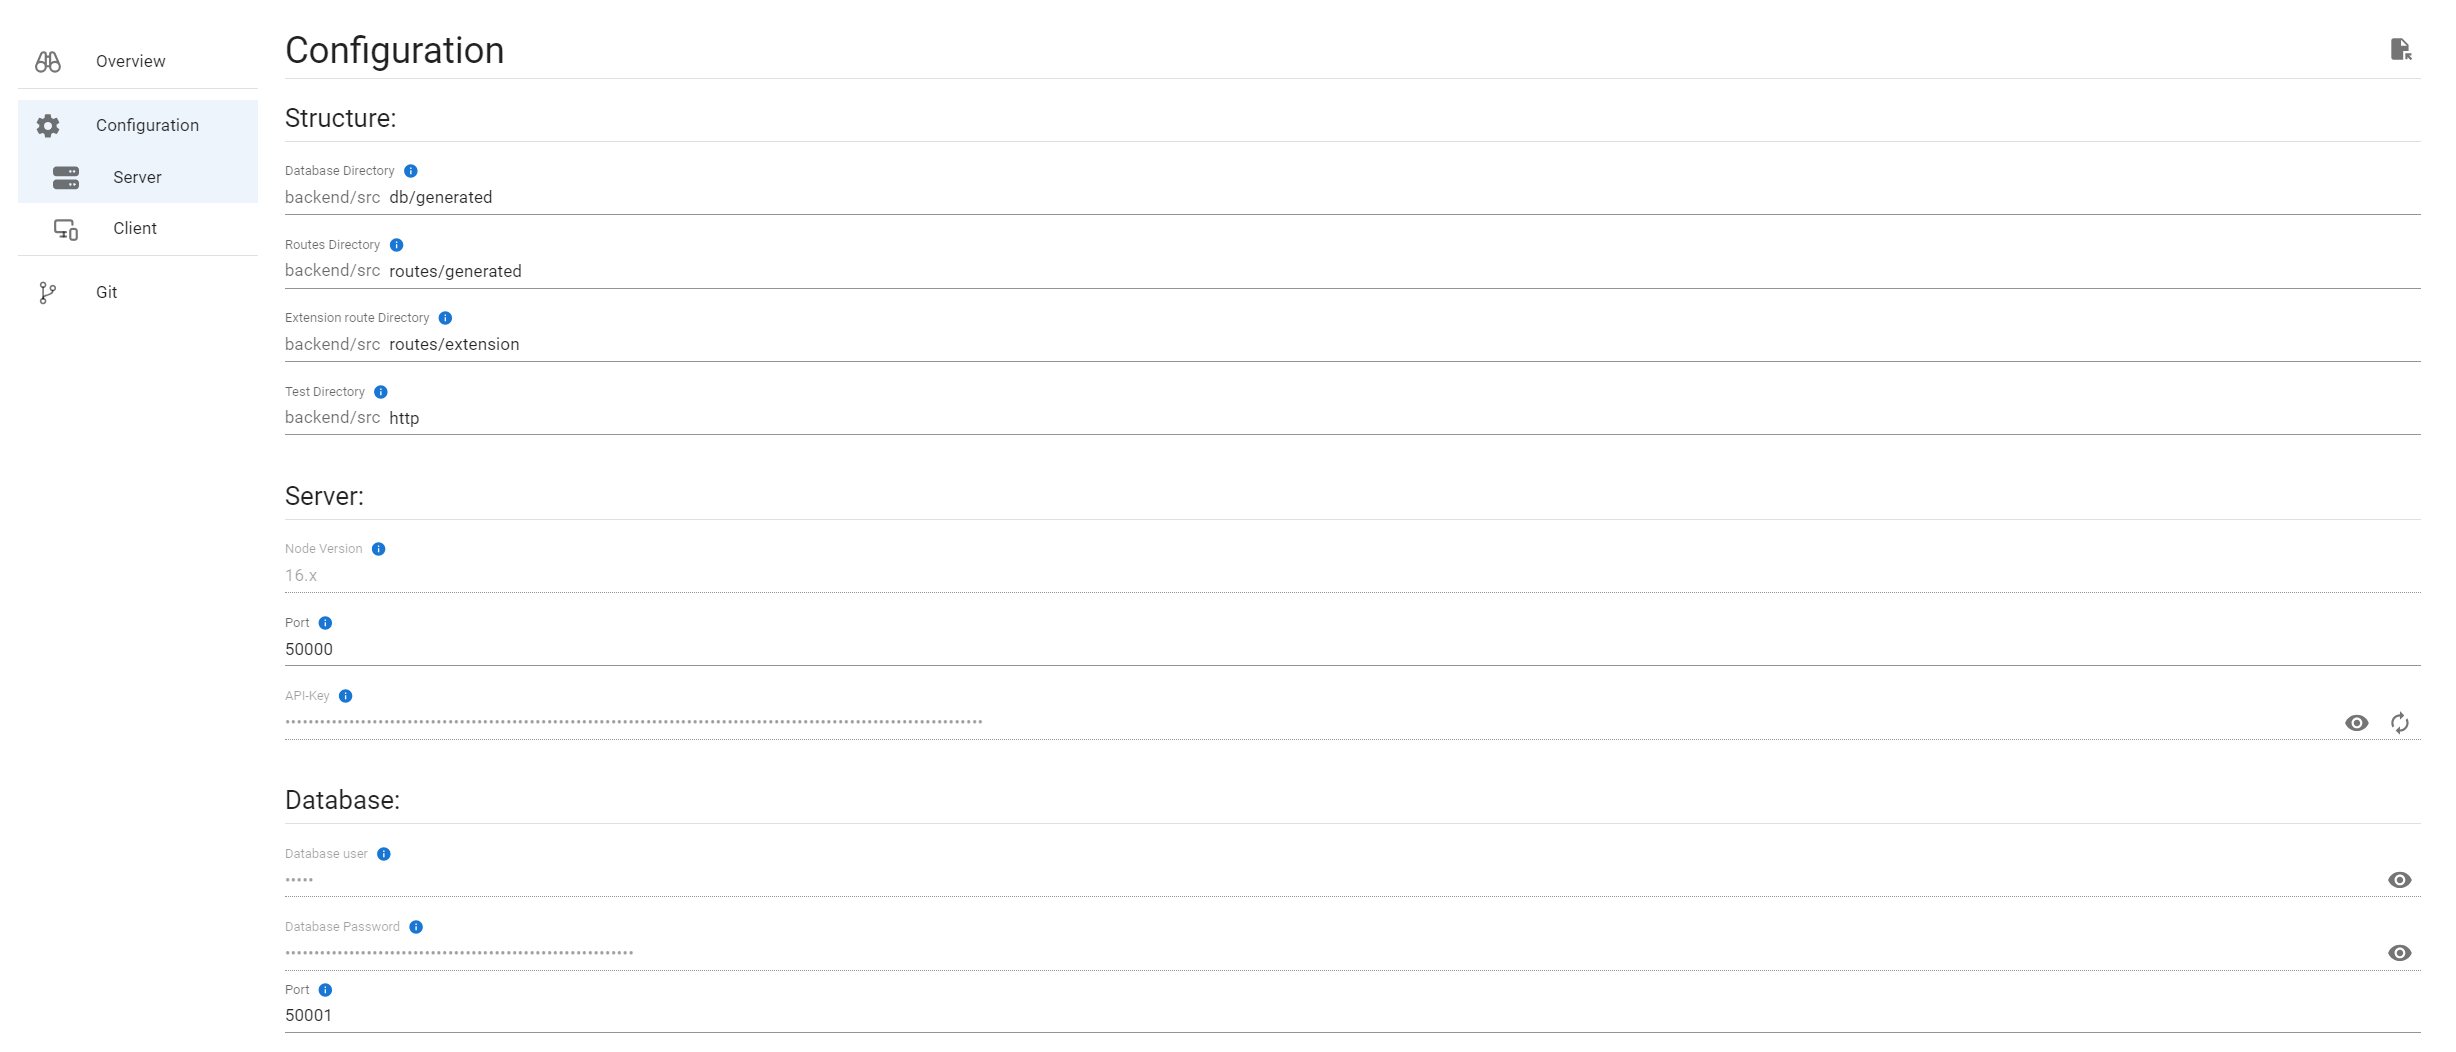Select Configuration in the sidebar
The height and width of the screenshot is (1052, 2456).
(x=147, y=125)
